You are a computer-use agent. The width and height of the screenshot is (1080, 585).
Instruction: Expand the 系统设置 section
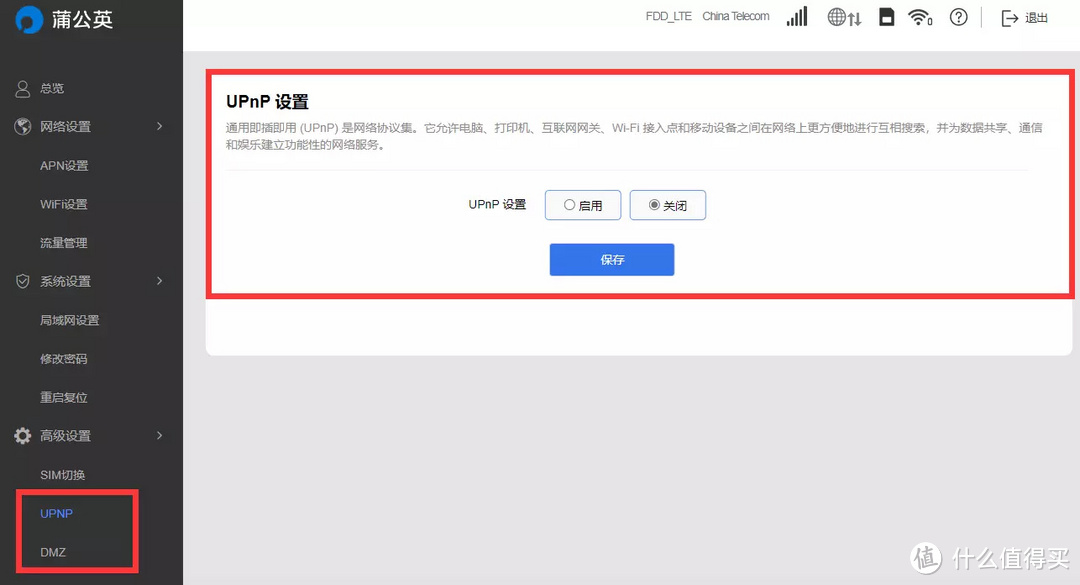pos(62,281)
